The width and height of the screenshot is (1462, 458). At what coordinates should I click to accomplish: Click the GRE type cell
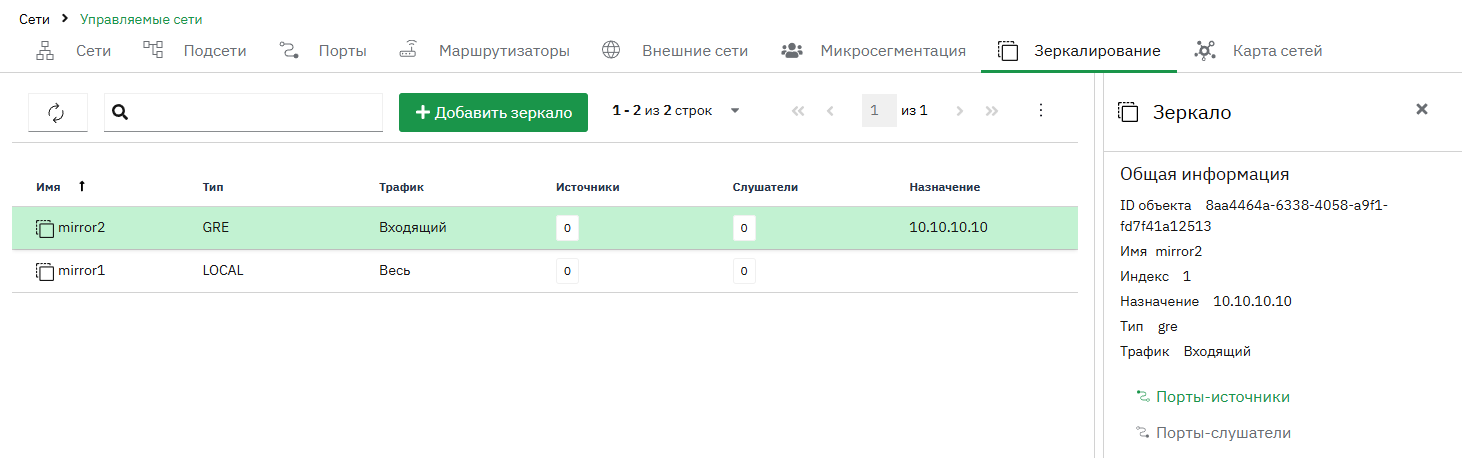[215, 228]
